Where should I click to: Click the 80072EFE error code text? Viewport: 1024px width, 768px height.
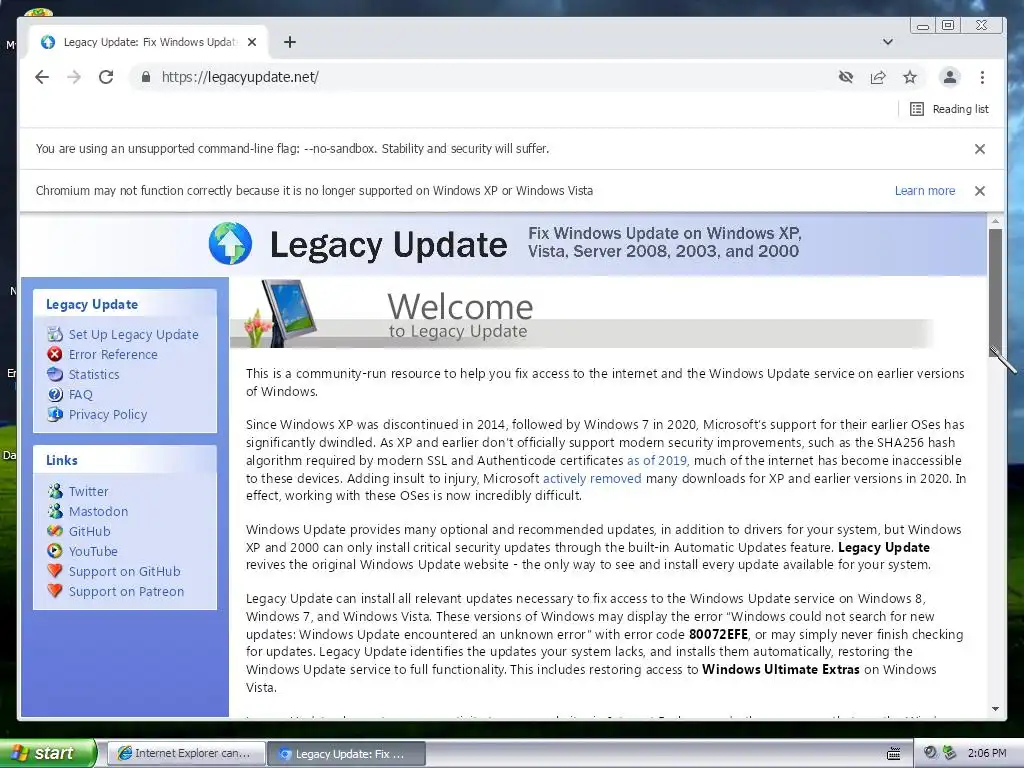point(718,635)
